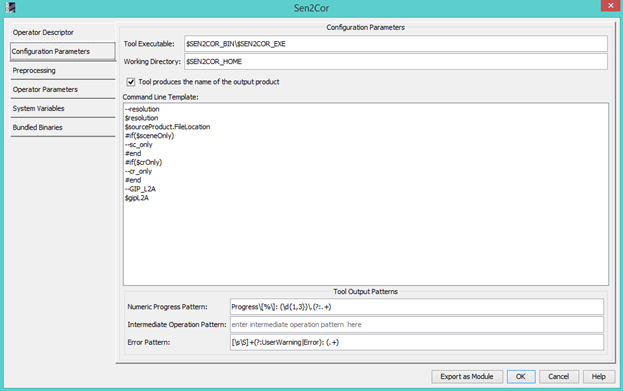
Task: Click the '--cr_only' template line
Action: tap(138, 171)
